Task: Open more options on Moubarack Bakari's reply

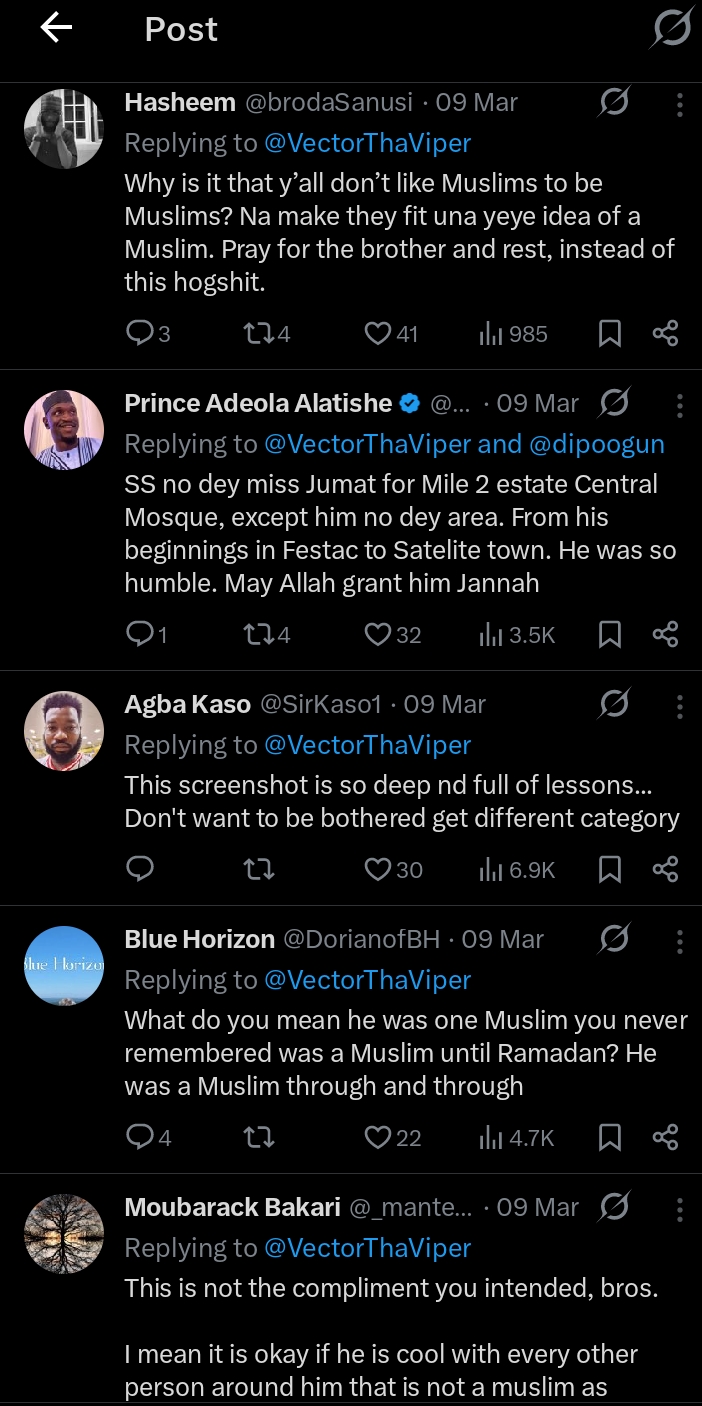Action: click(680, 1208)
